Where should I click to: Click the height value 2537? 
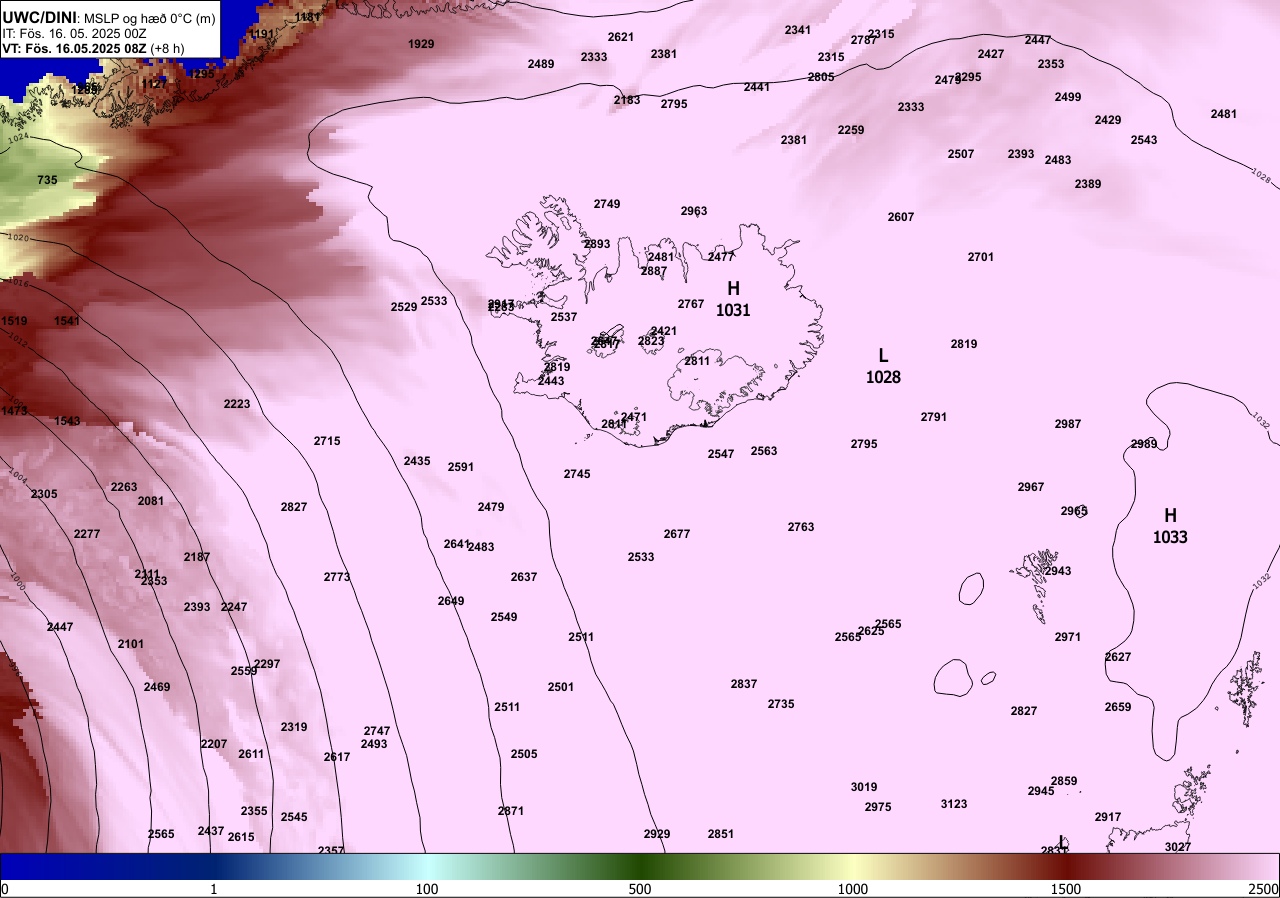coord(564,317)
